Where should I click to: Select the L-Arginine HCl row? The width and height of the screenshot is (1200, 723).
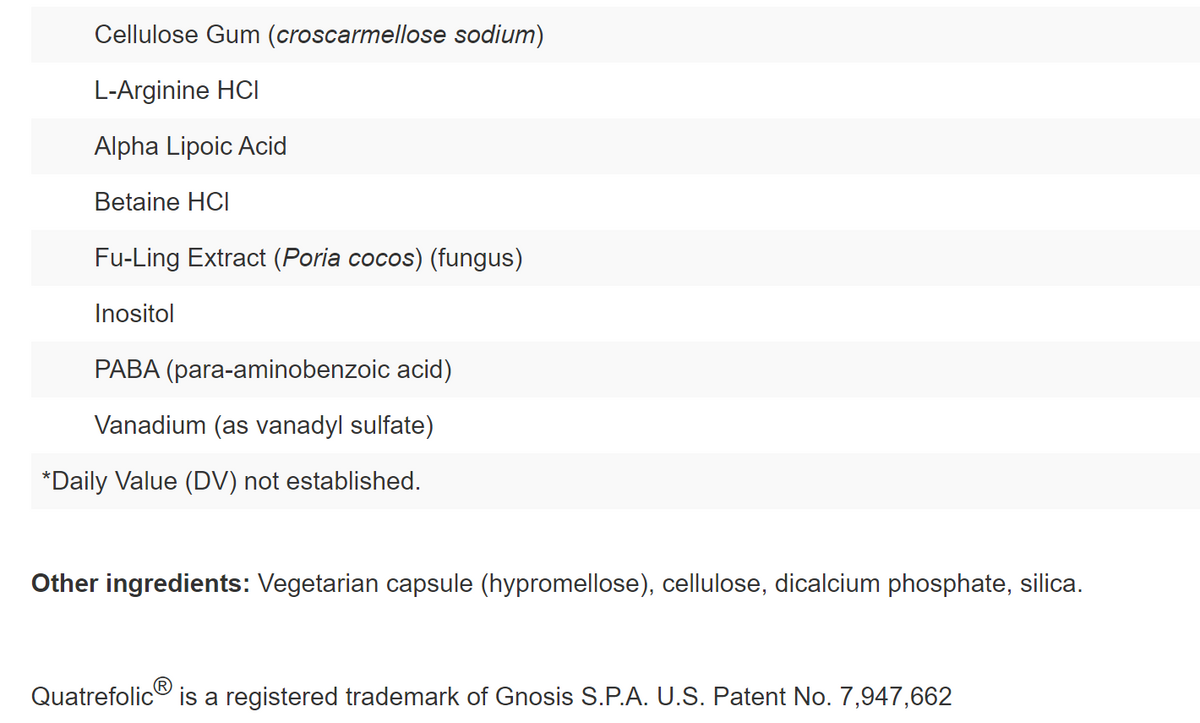pos(177,91)
